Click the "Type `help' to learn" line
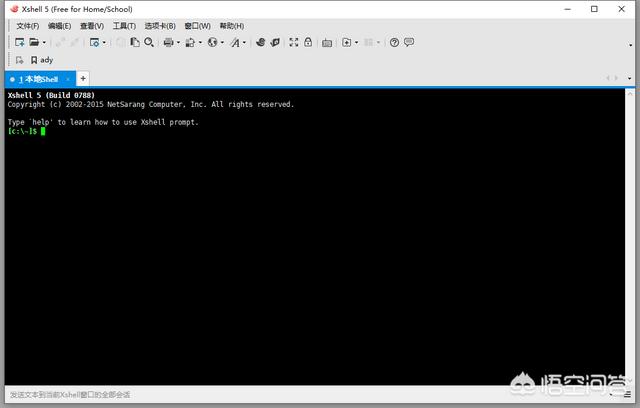The image size is (640, 408). coord(103,122)
